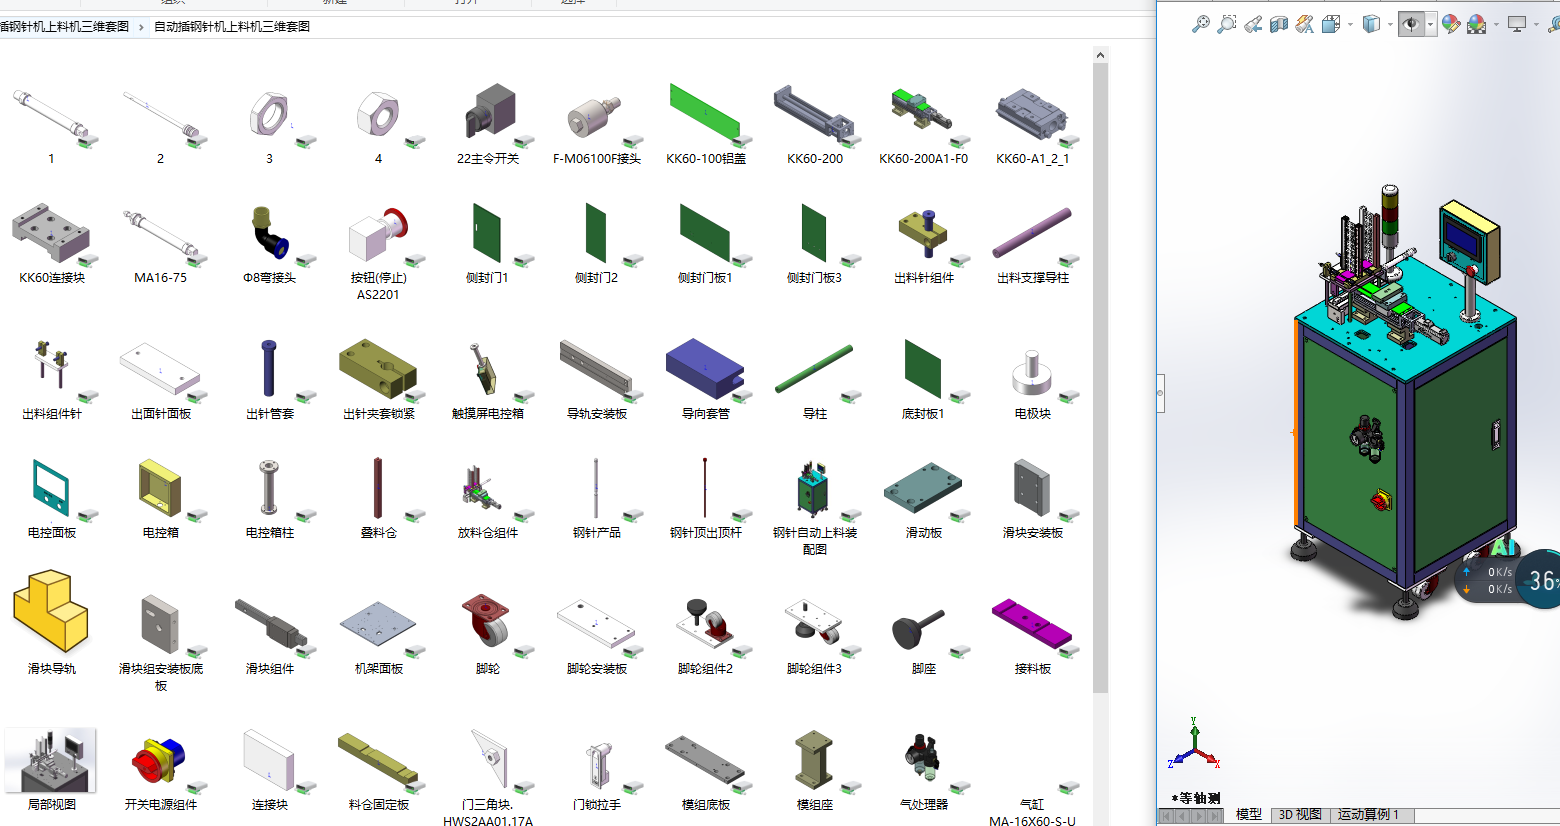Click the View Orientation cube icon

tap(1331, 24)
